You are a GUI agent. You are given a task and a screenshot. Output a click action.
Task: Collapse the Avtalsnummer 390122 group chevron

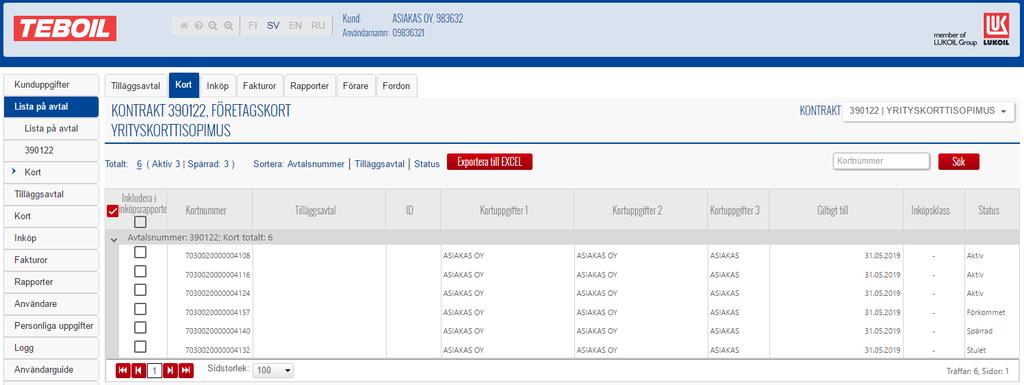point(114,239)
